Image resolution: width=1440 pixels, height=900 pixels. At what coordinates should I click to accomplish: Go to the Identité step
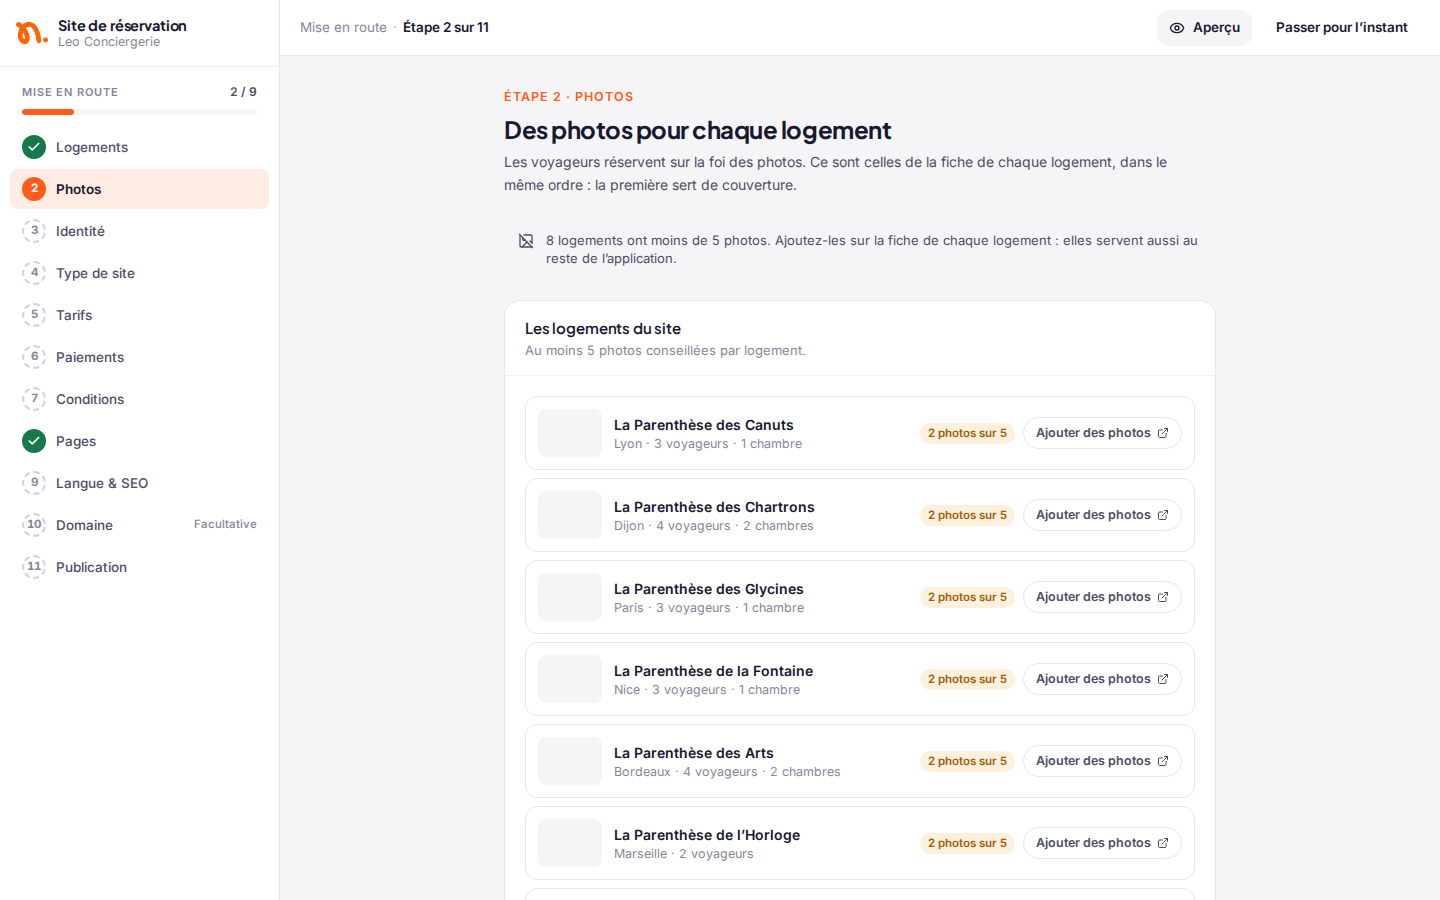(x=139, y=231)
